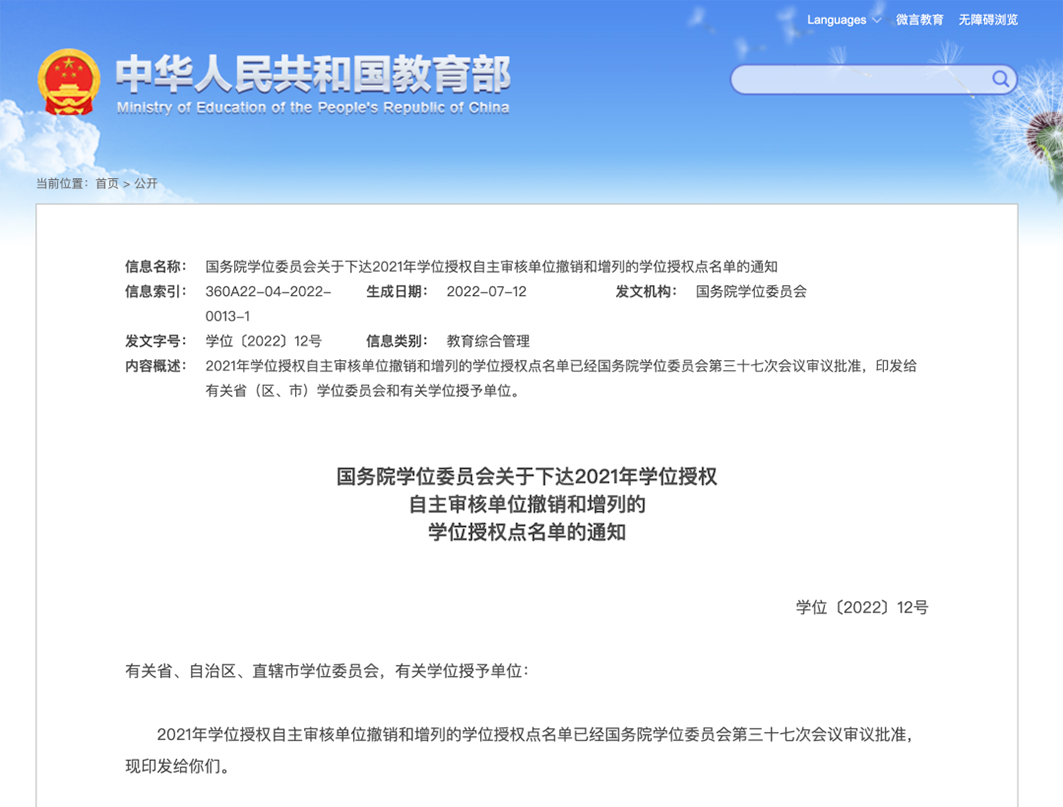Click the national emblem logo

pos(69,81)
